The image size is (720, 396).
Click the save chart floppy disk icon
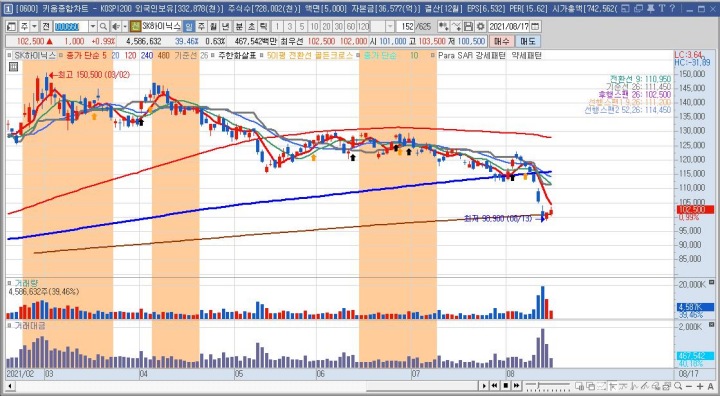click(468, 27)
